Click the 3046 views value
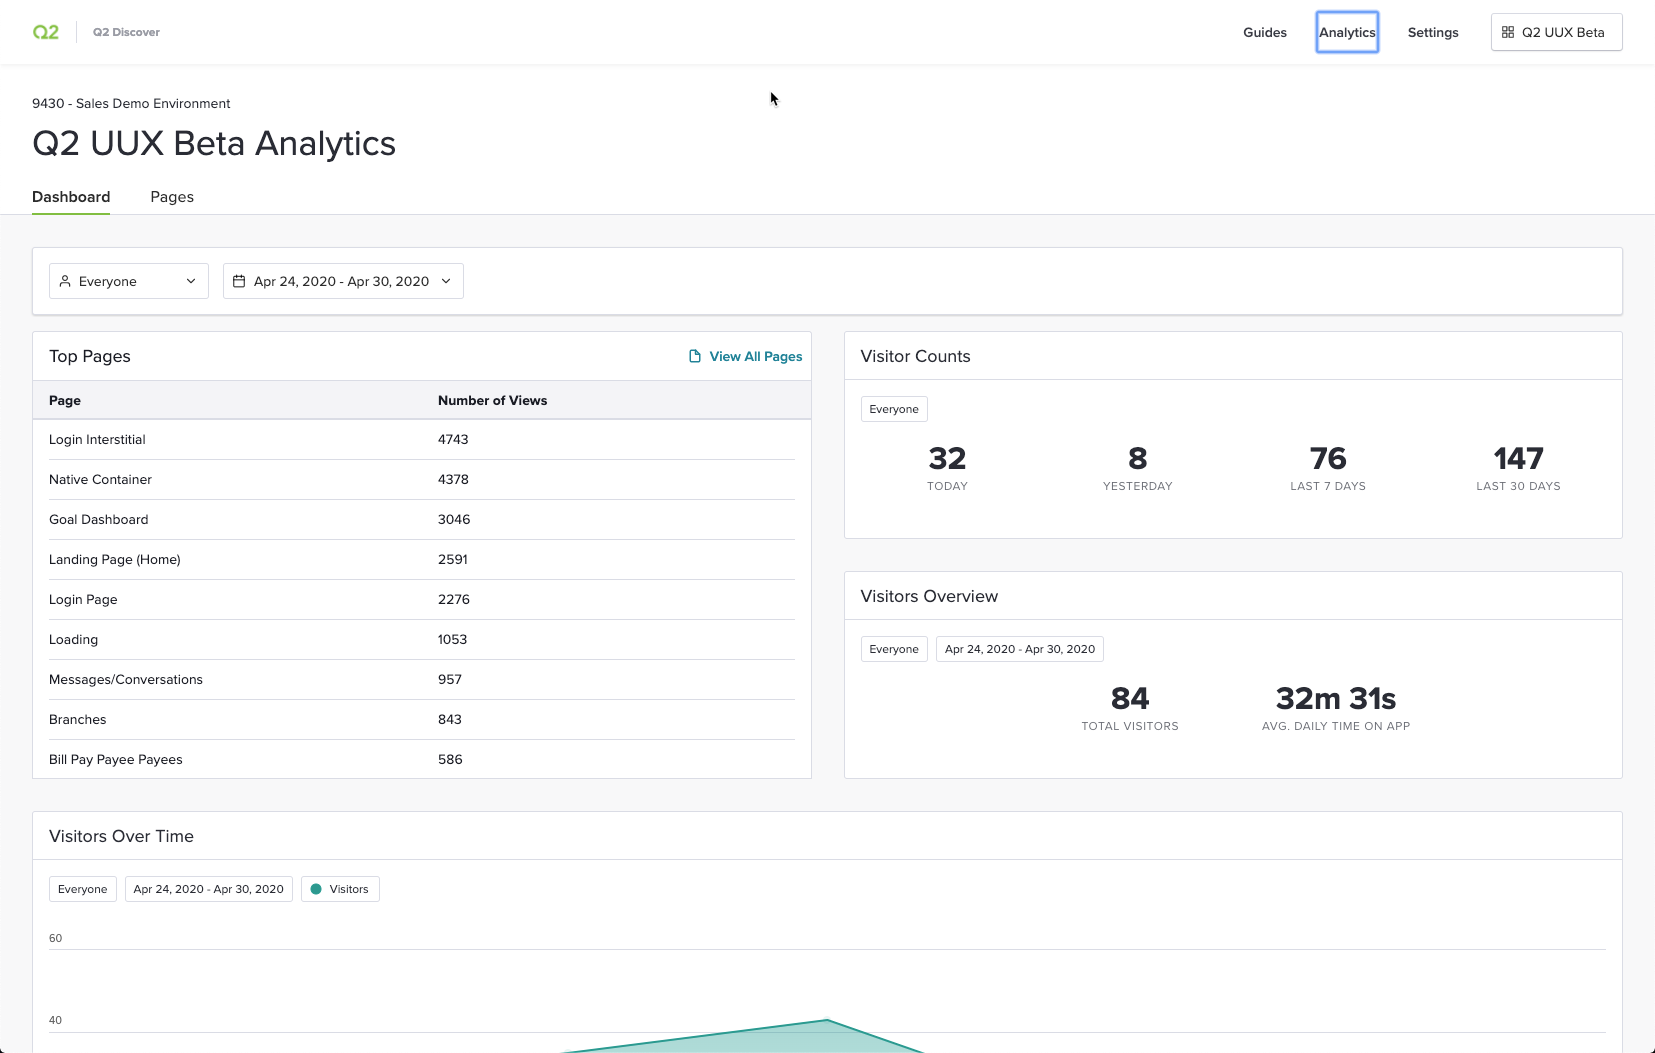 coord(454,520)
